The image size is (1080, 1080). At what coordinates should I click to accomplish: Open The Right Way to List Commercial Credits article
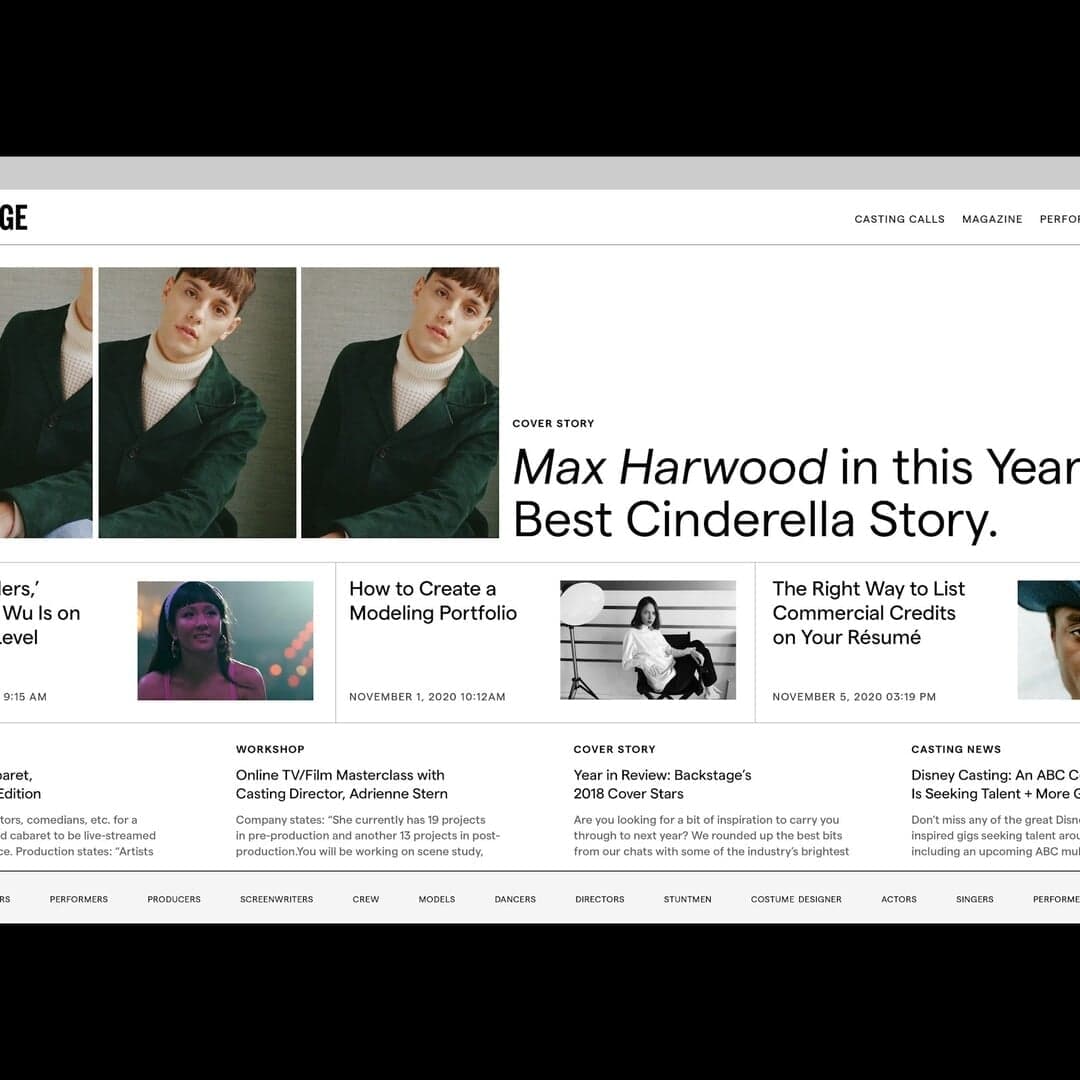pos(868,613)
